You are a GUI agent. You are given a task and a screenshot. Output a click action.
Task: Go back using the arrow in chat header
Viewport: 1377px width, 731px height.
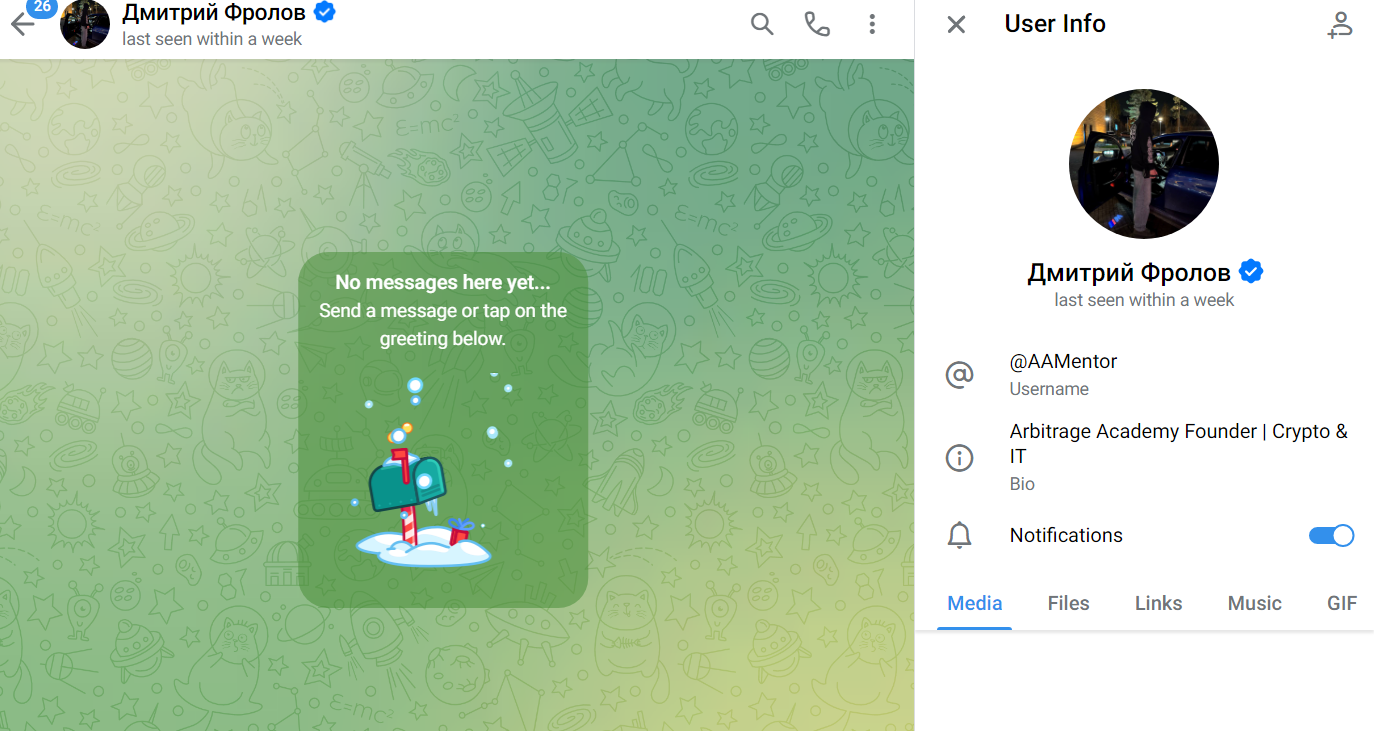pos(20,25)
